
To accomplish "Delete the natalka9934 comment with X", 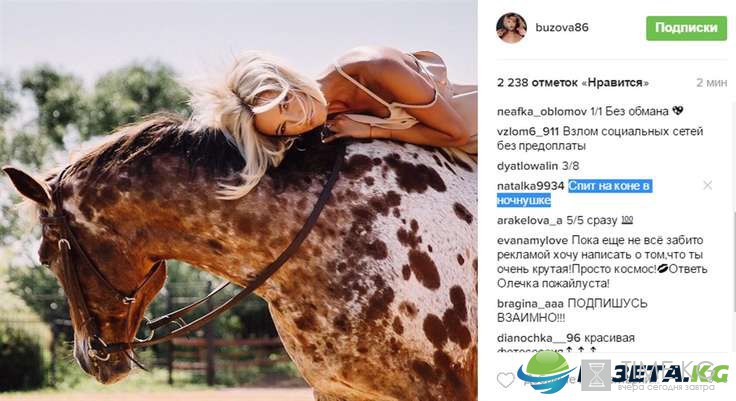I will tap(707, 185).
